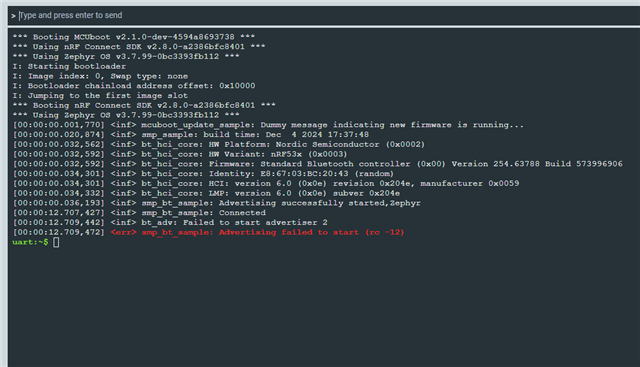Click the 'Jumping to the first image slot' line
This screenshot has width=640, height=367.
(100, 96)
